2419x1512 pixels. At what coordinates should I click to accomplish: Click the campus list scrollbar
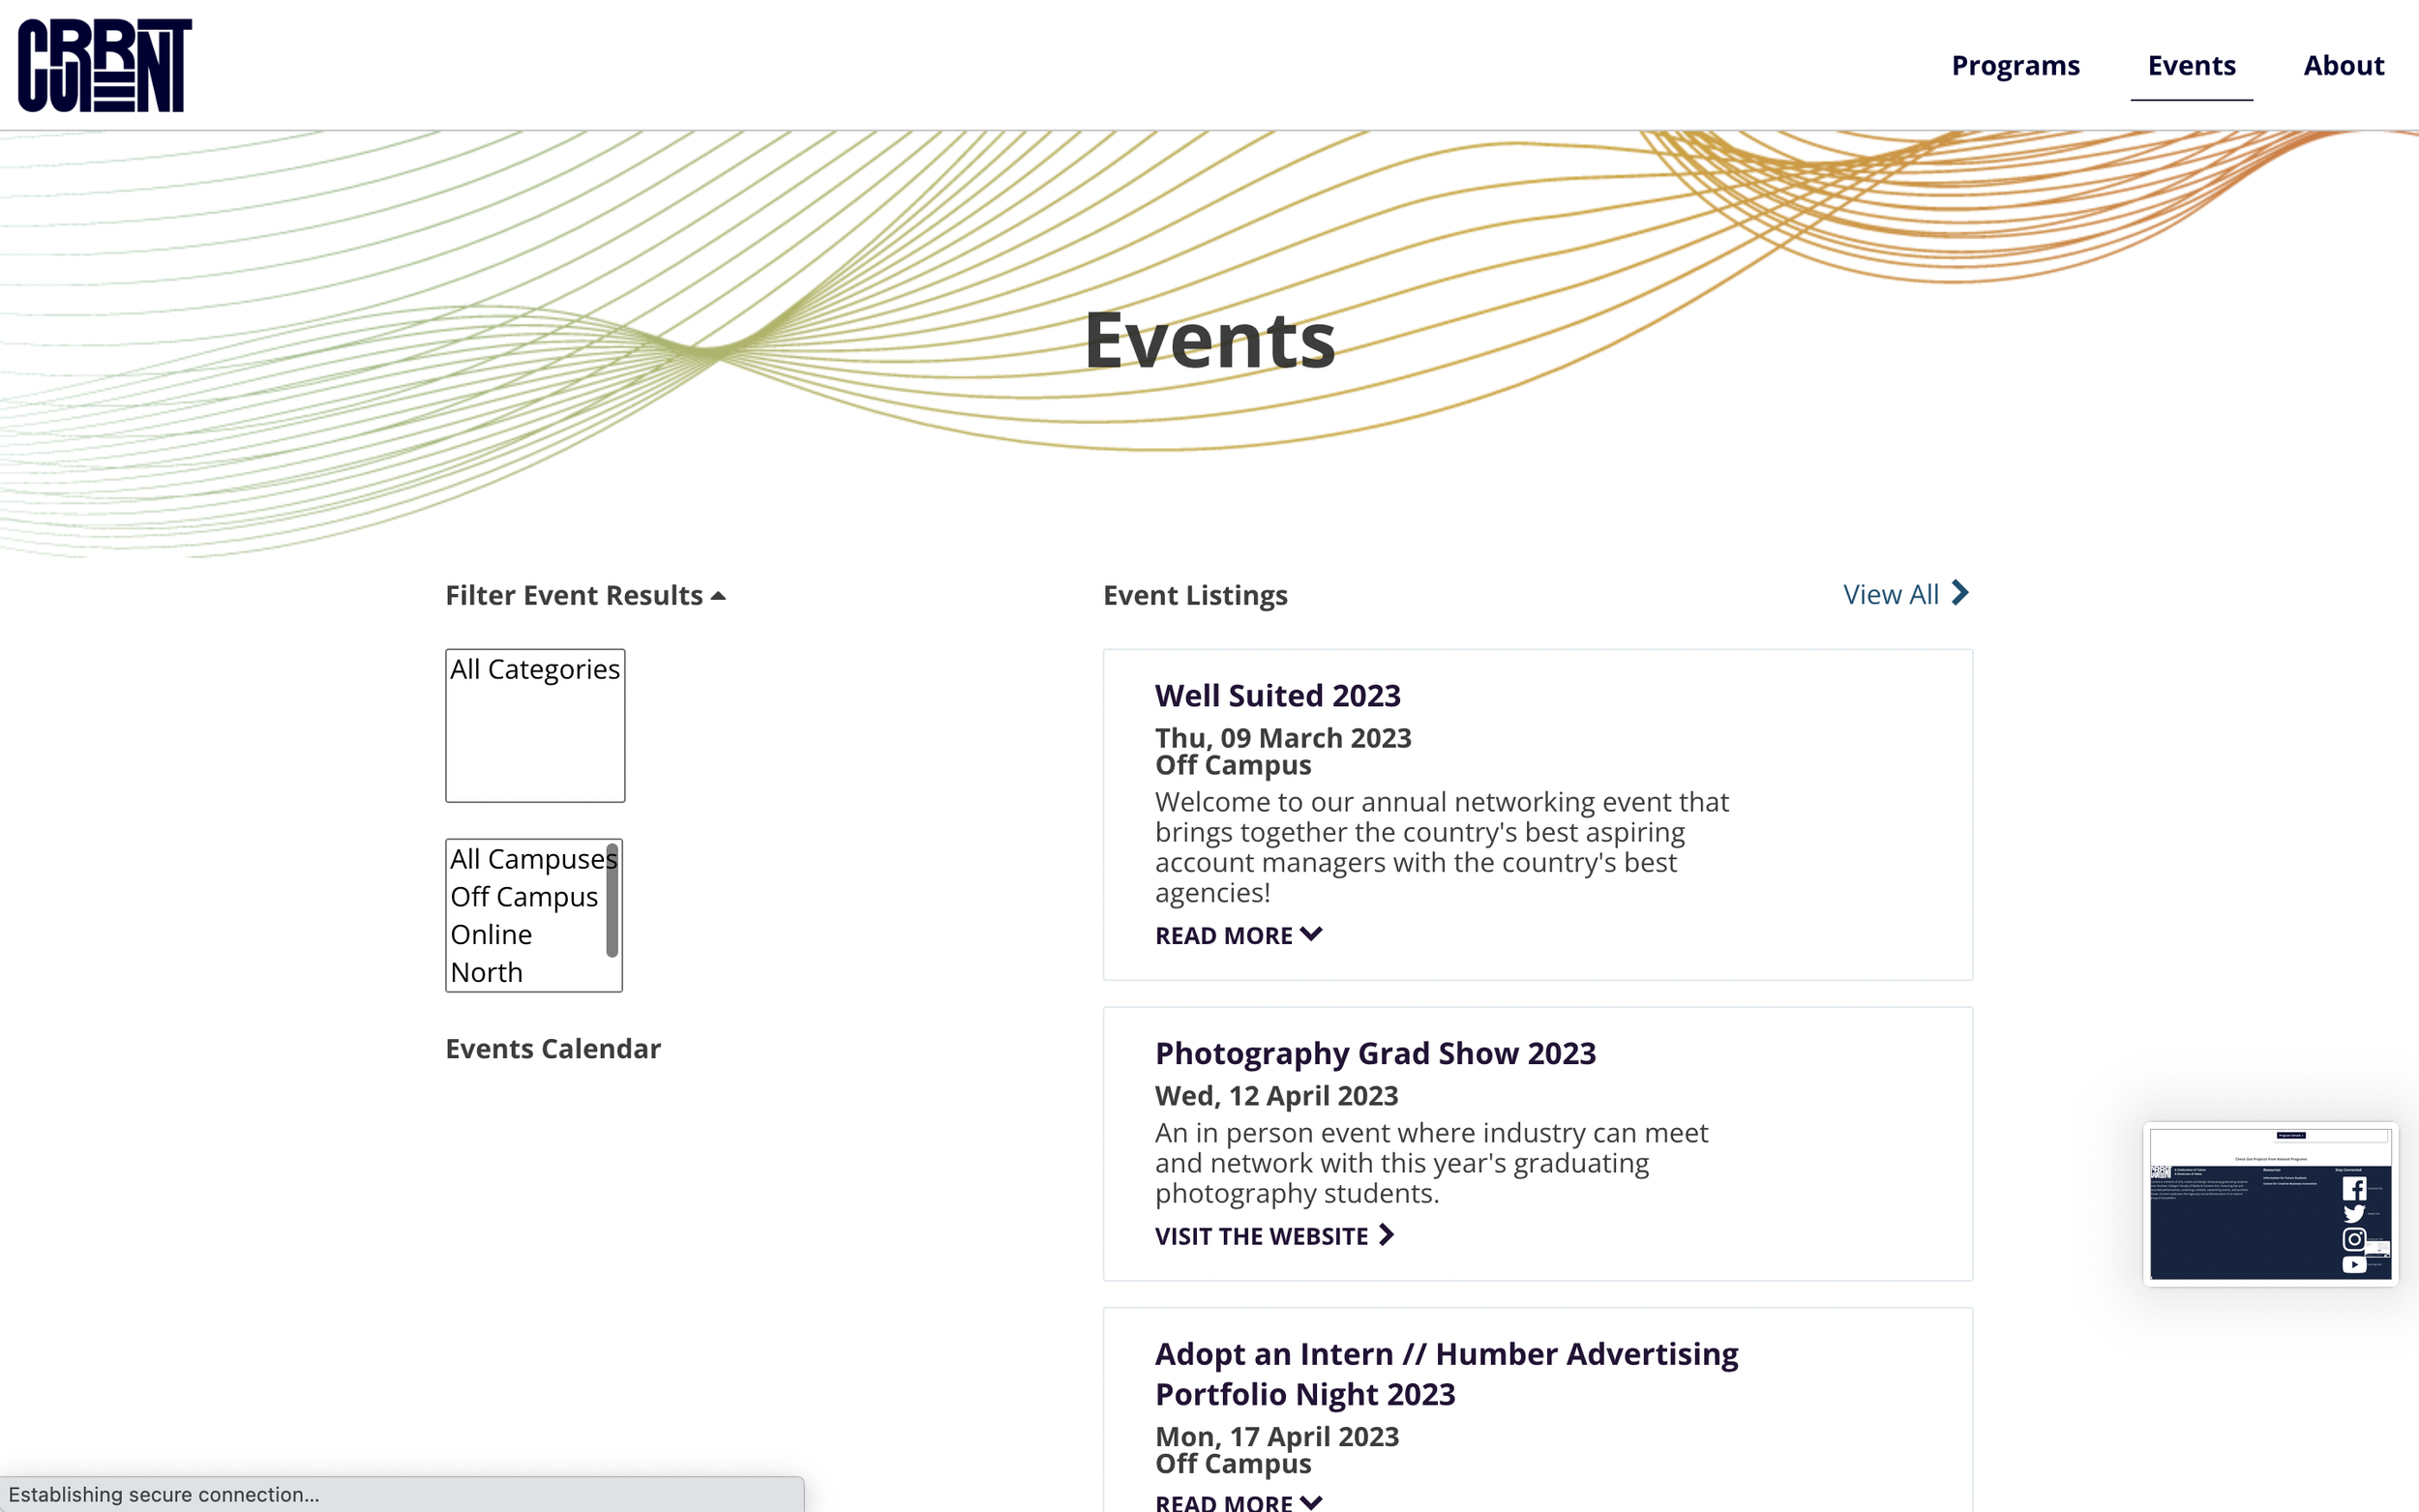tap(612, 900)
